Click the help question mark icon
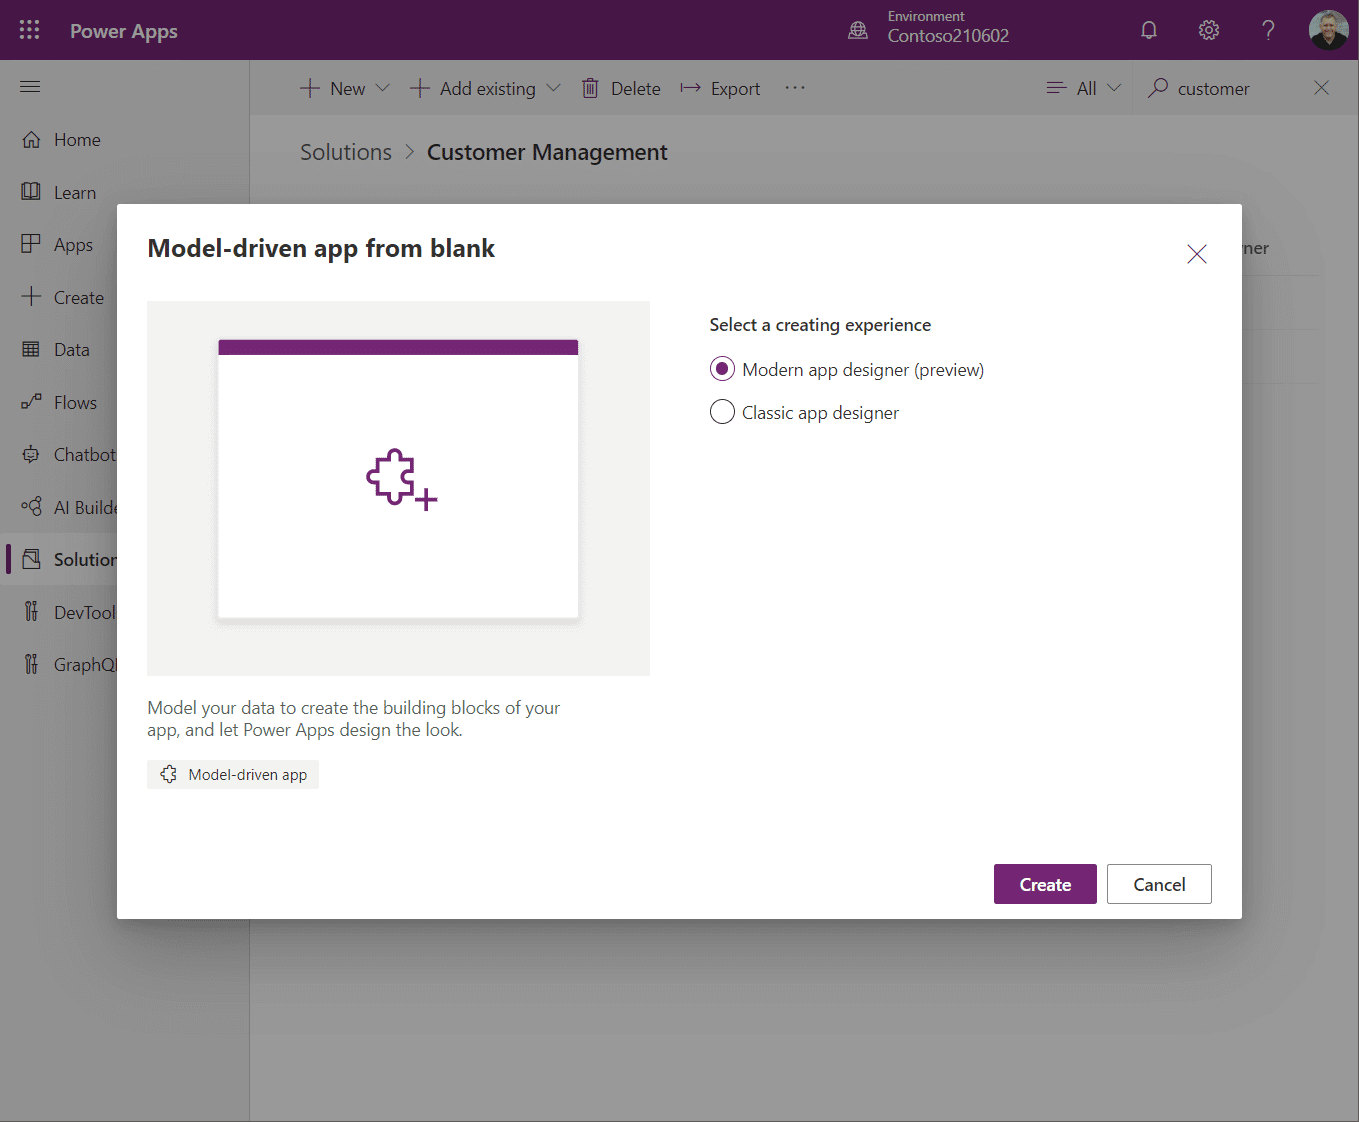The width and height of the screenshot is (1359, 1122). pos(1268,30)
